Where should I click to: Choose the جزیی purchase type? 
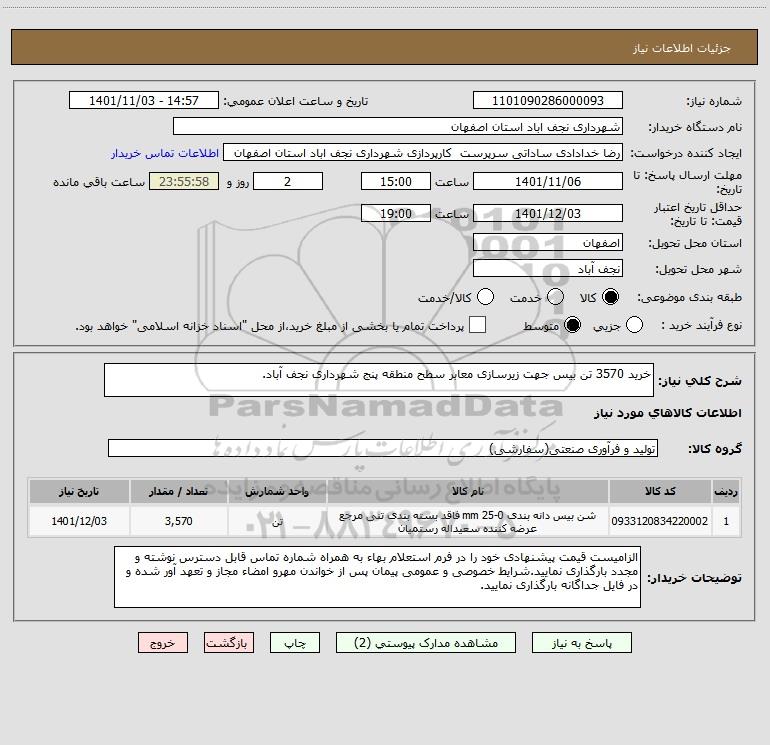[x=634, y=325]
